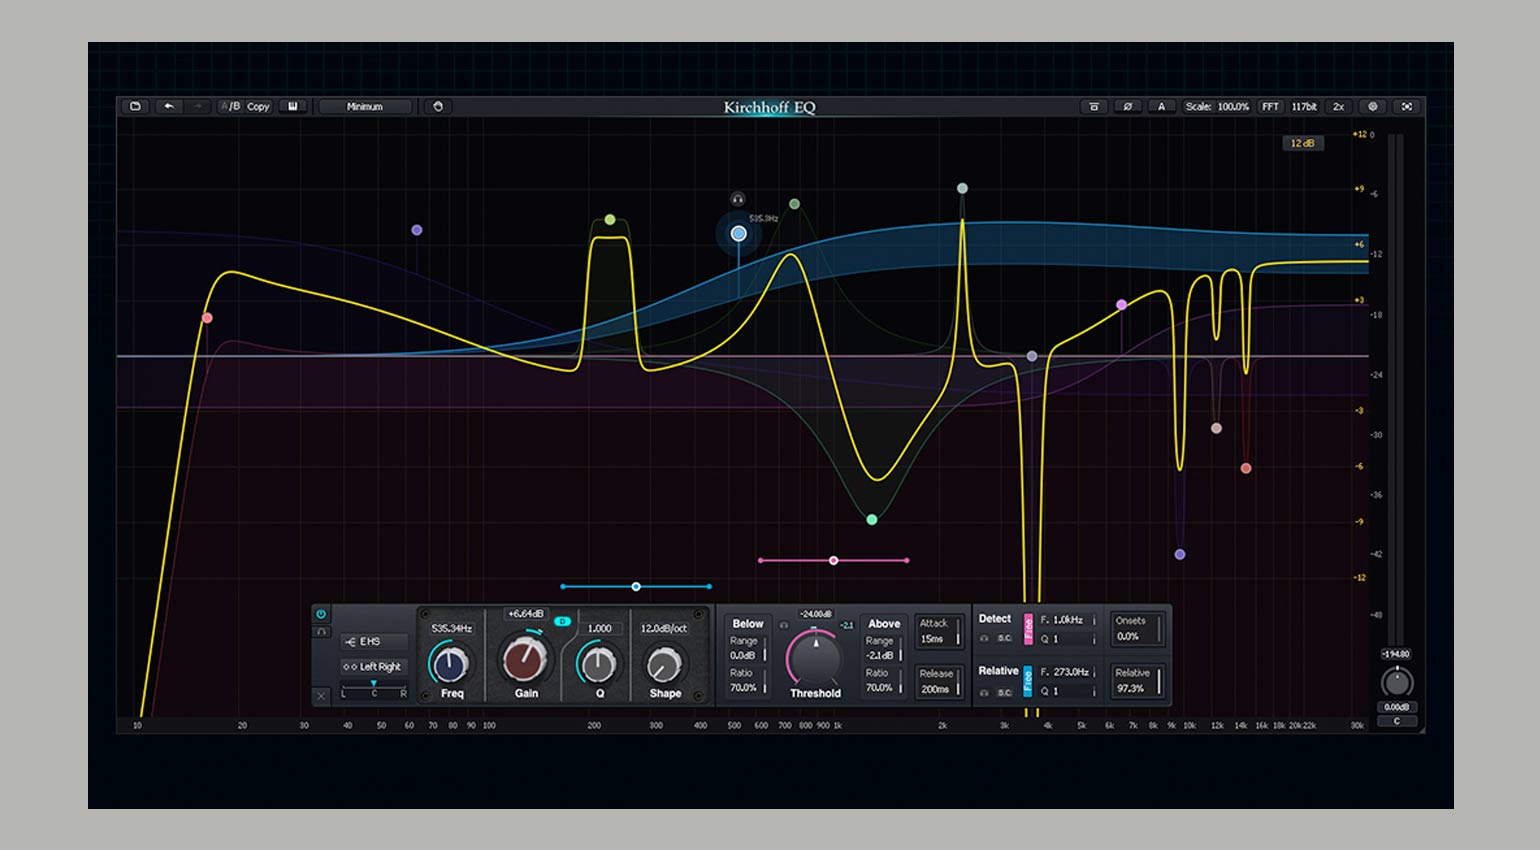The height and width of the screenshot is (850, 1540).
Task: Click the redo arrow icon
Action: pyautogui.click(x=198, y=106)
